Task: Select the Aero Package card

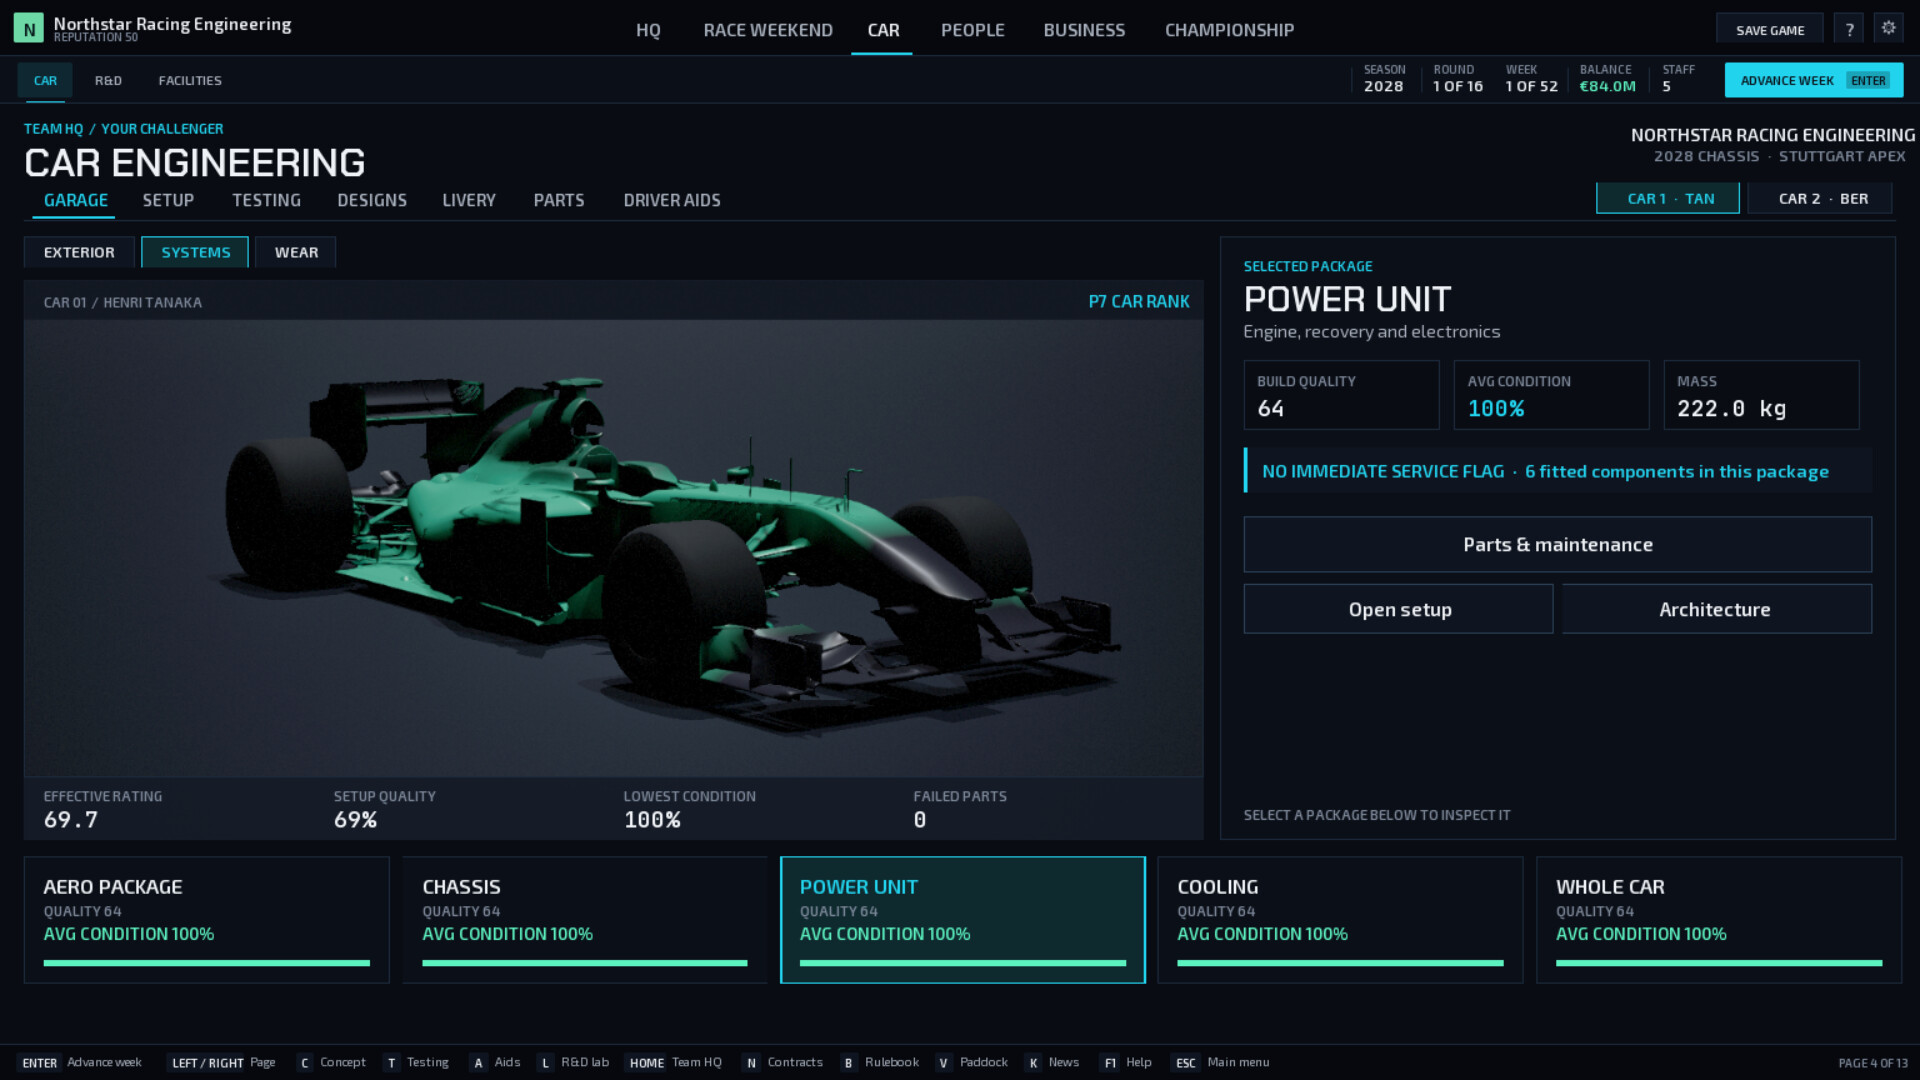Action: point(207,920)
